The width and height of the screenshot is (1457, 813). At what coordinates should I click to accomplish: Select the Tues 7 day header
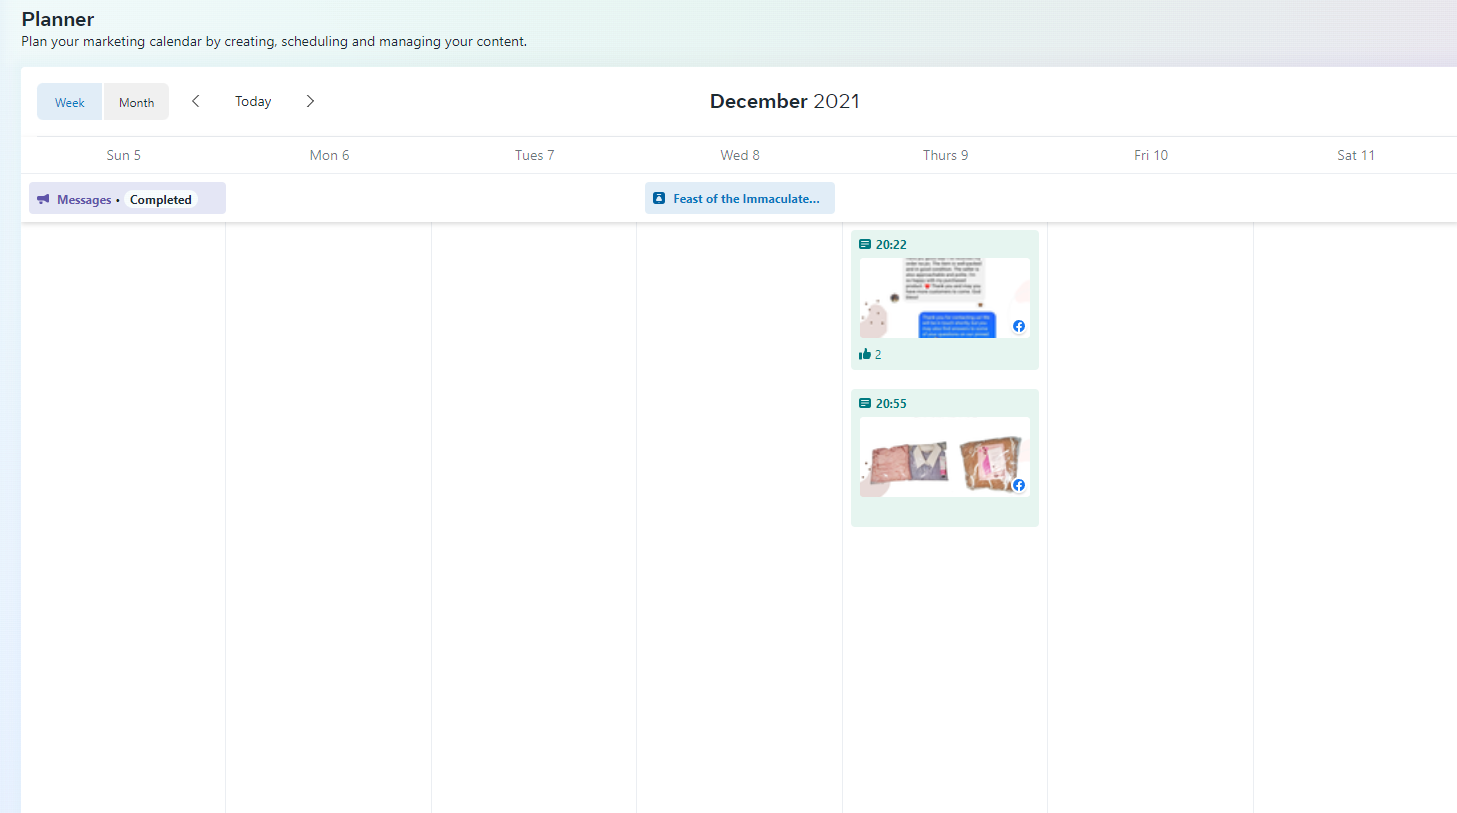[535, 155]
